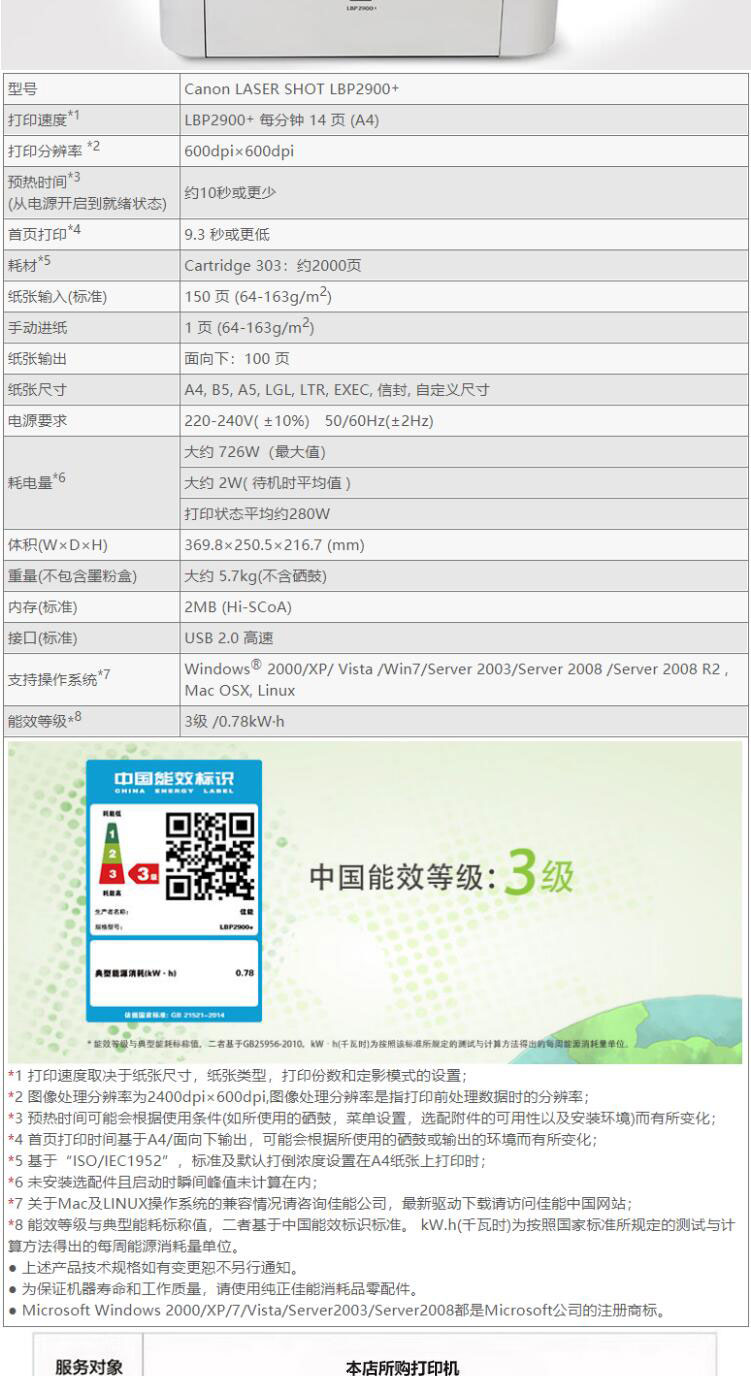The height and width of the screenshot is (1376, 751).
Task: Click '2MB (Hi-SCoA)' memory value
Action: point(237,607)
